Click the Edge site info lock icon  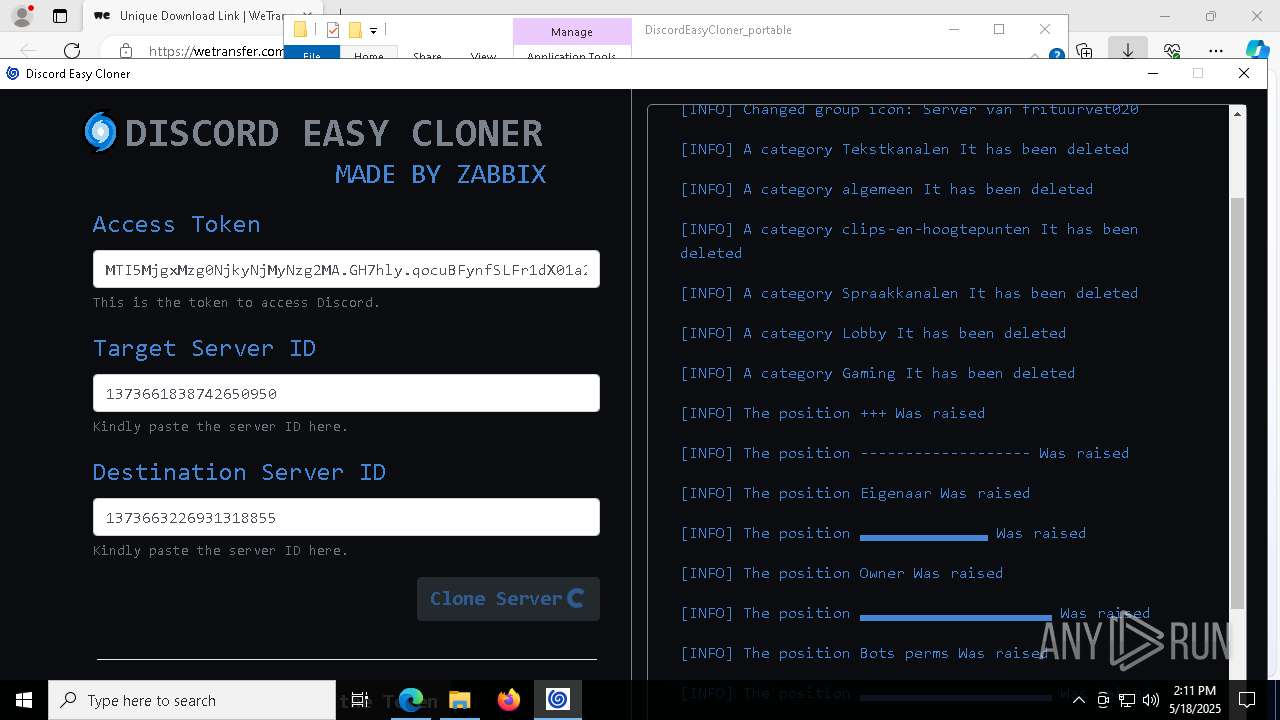[x=126, y=50]
